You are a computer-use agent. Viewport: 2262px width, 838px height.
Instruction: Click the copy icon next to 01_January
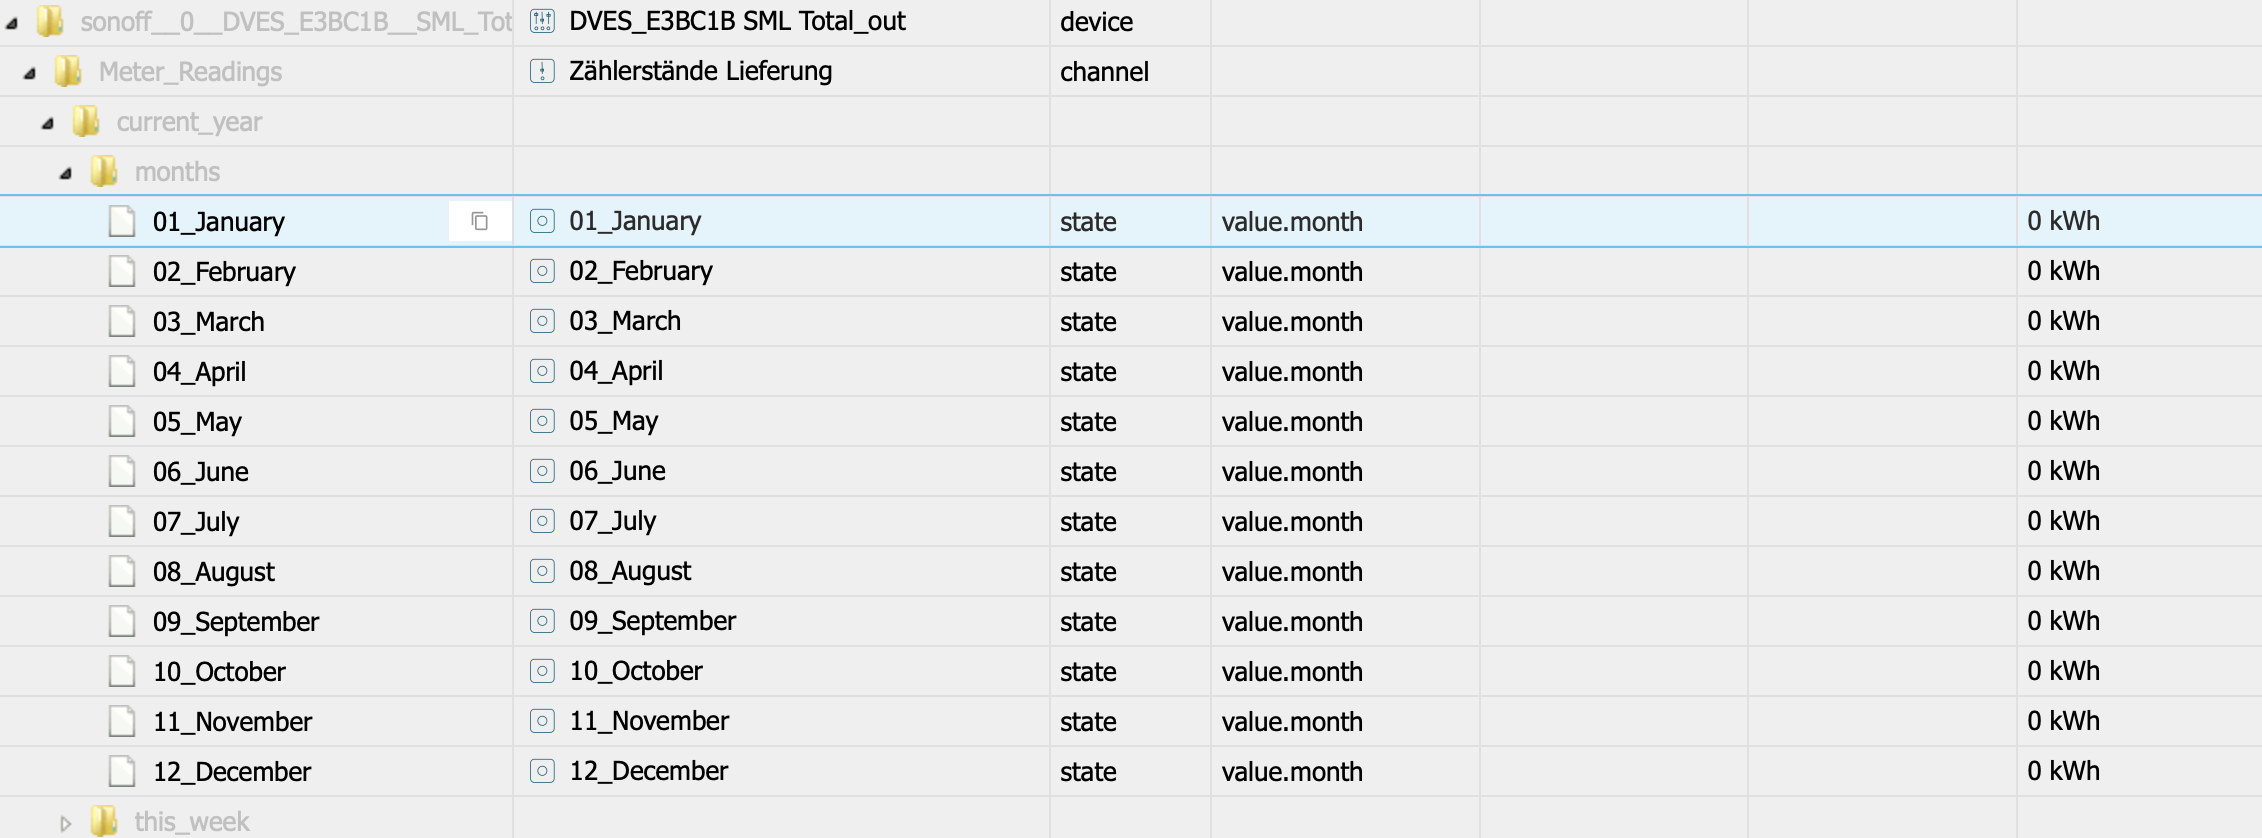(480, 221)
